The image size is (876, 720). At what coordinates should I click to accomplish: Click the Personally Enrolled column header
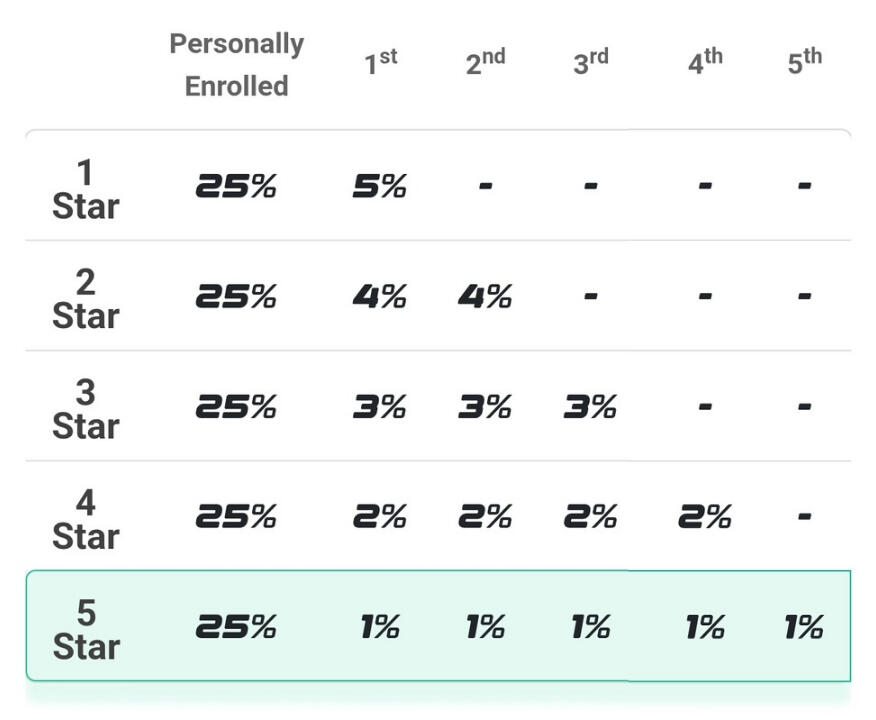click(236, 65)
